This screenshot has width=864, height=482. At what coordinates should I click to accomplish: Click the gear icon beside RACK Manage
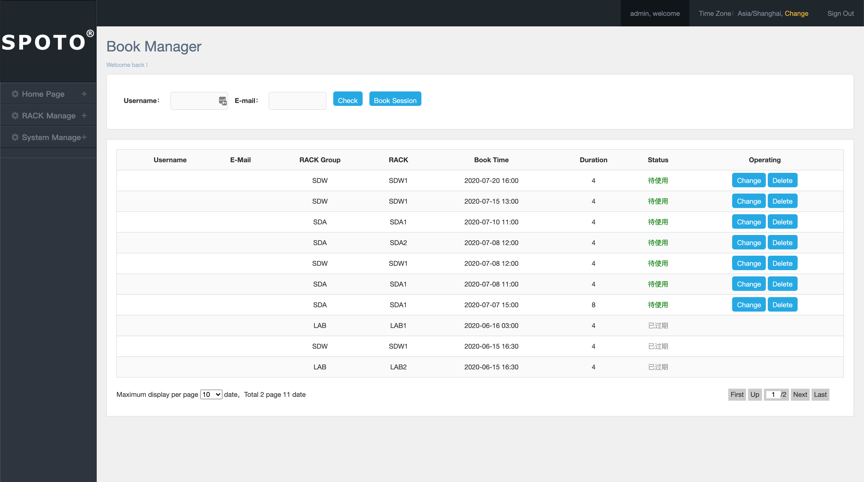(x=15, y=116)
